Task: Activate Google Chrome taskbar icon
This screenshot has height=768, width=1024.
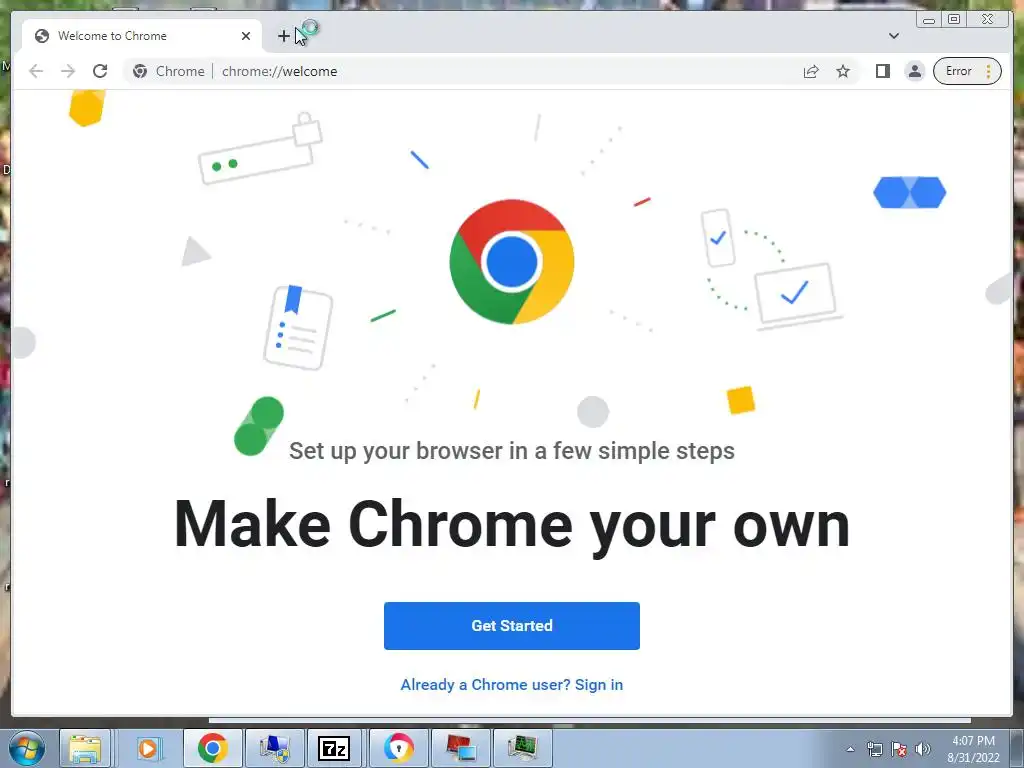Action: (x=212, y=748)
